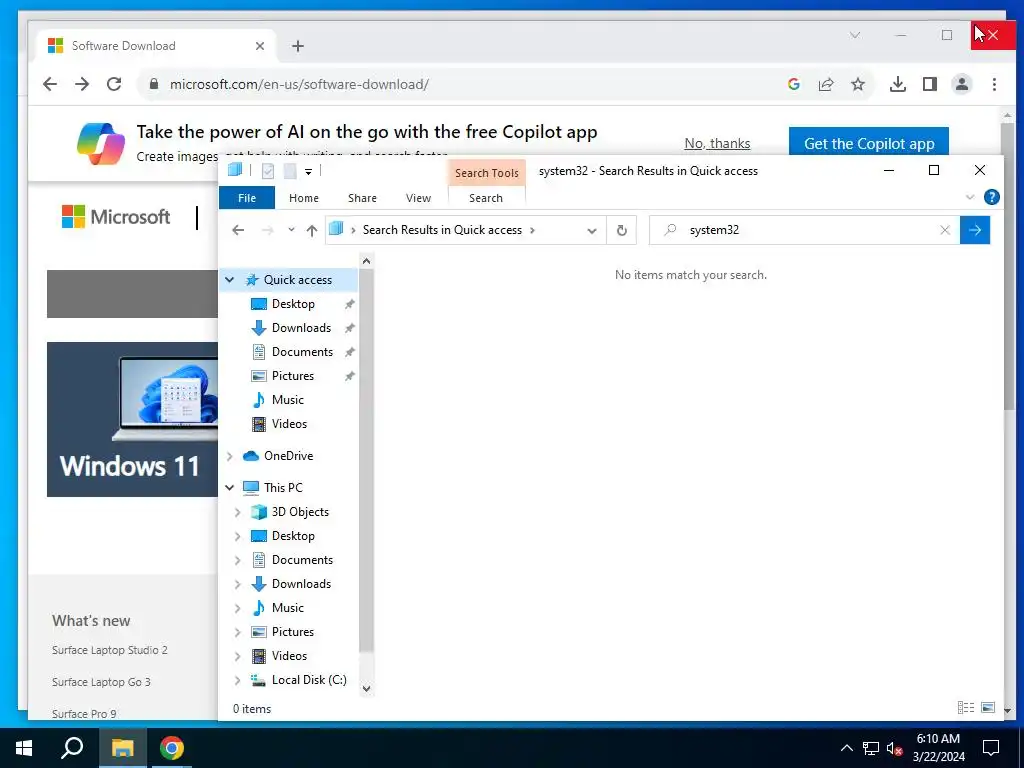
Task: Open Explorer help question mark
Action: (991, 197)
